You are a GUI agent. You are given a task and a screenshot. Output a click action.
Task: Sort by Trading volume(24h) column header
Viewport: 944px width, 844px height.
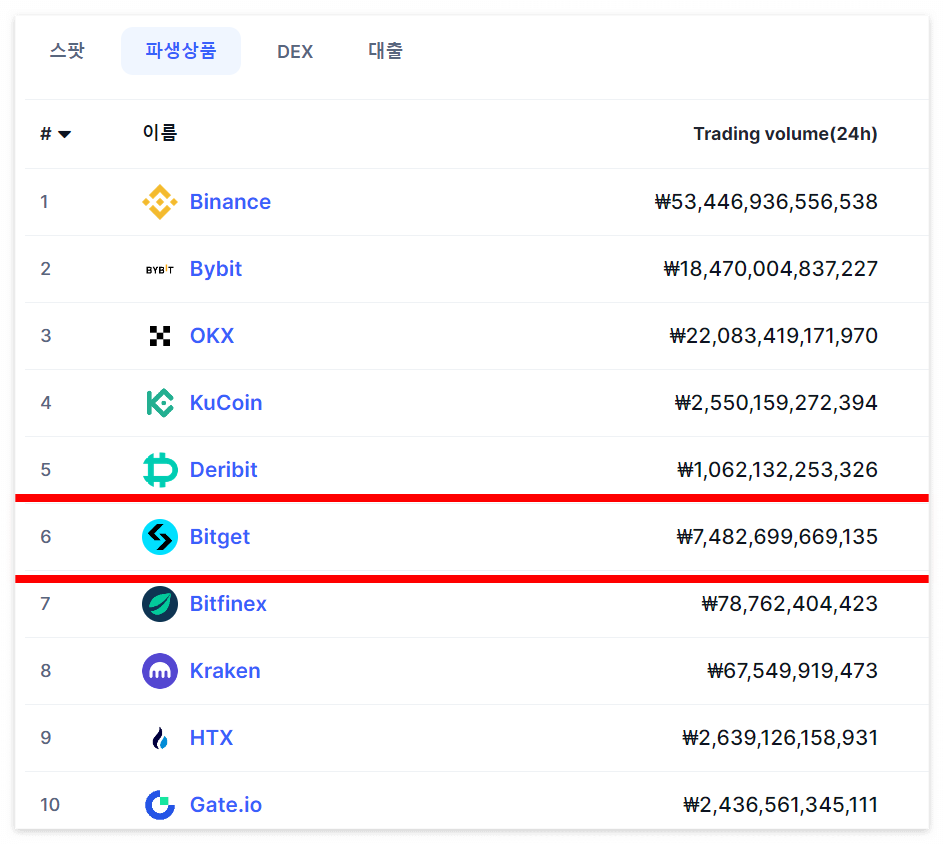(x=785, y=134)
